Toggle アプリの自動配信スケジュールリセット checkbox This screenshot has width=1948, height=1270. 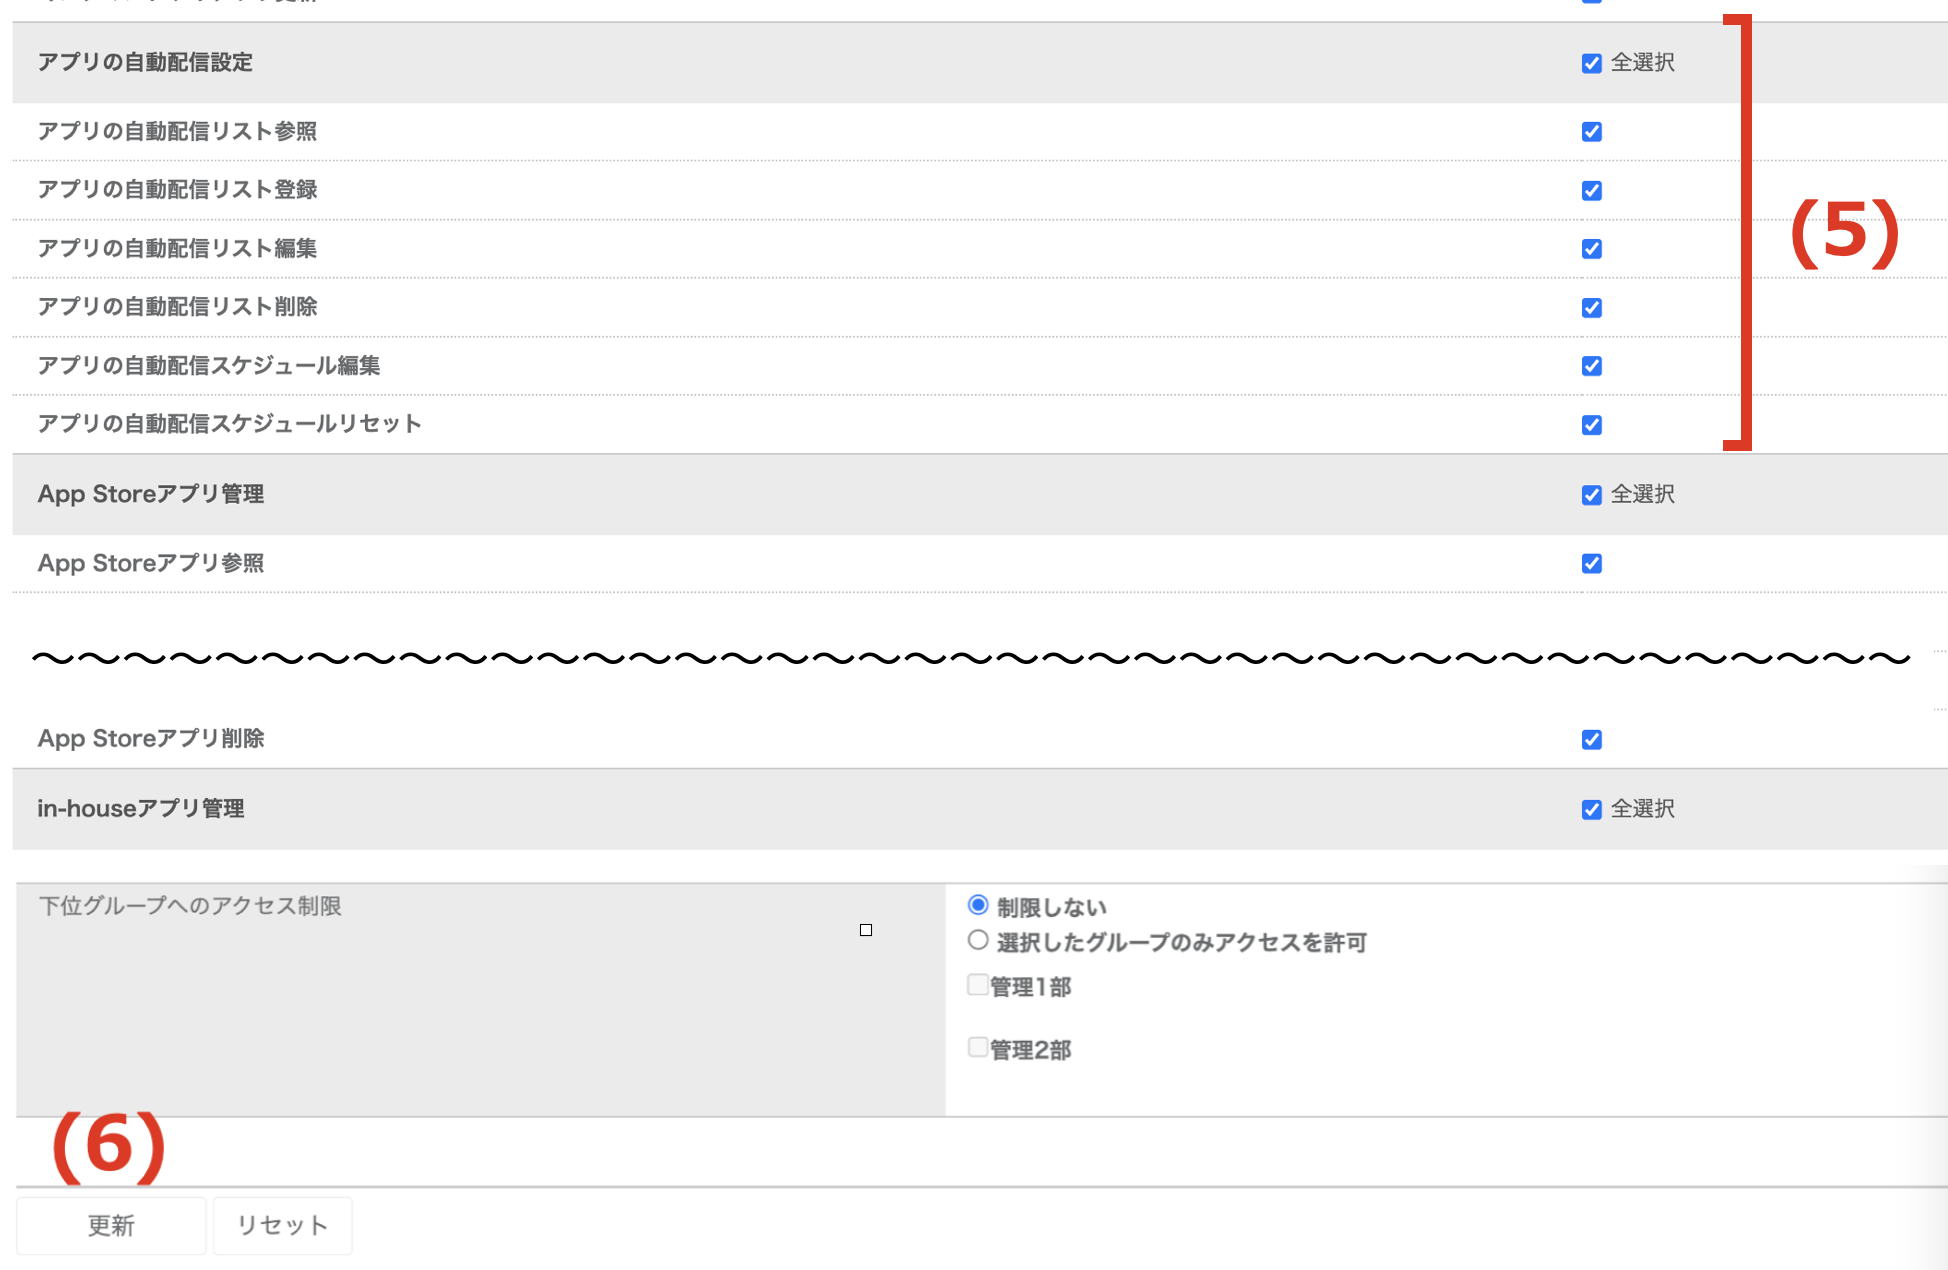coord(1592,425)
